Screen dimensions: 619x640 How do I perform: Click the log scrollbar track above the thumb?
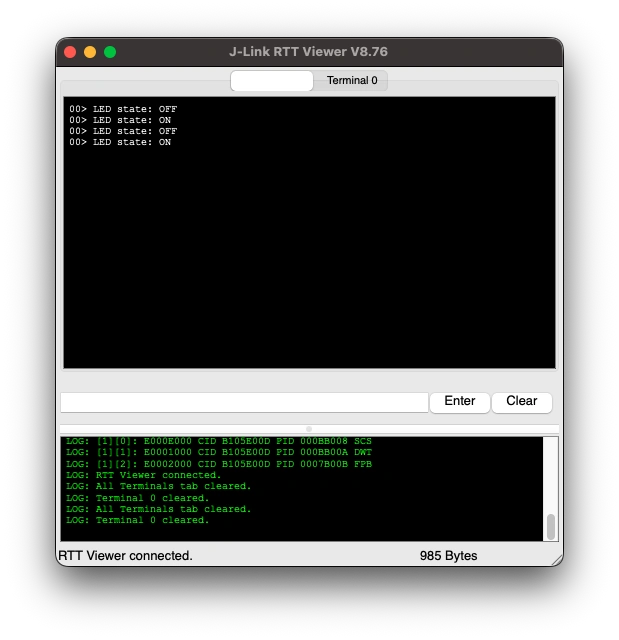point(550,475)
